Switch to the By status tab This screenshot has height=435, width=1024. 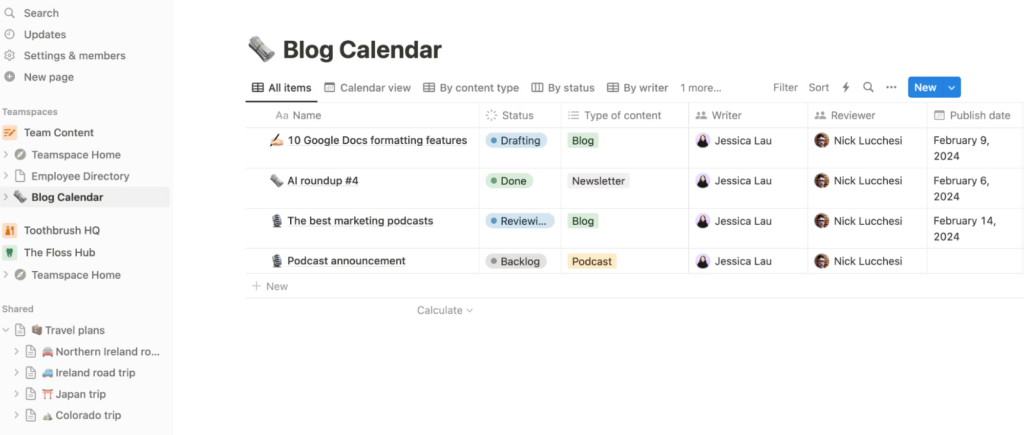pos(563,88)
